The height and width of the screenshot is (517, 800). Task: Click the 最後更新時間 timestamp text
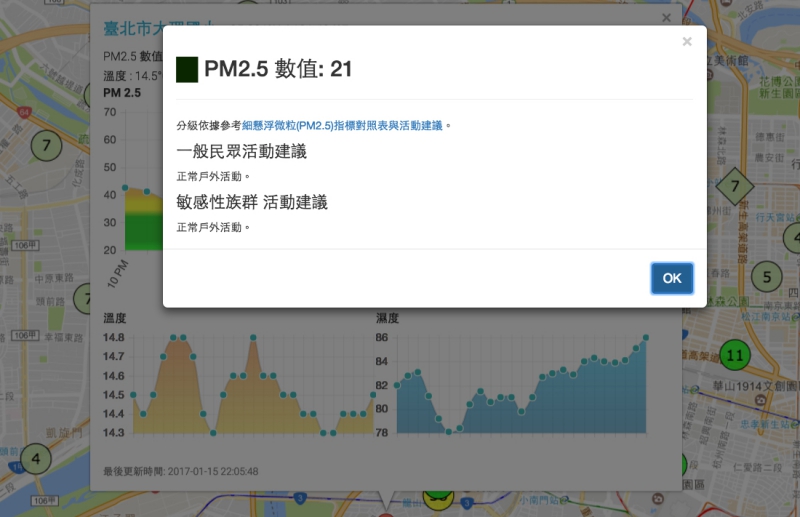point(181,470)
